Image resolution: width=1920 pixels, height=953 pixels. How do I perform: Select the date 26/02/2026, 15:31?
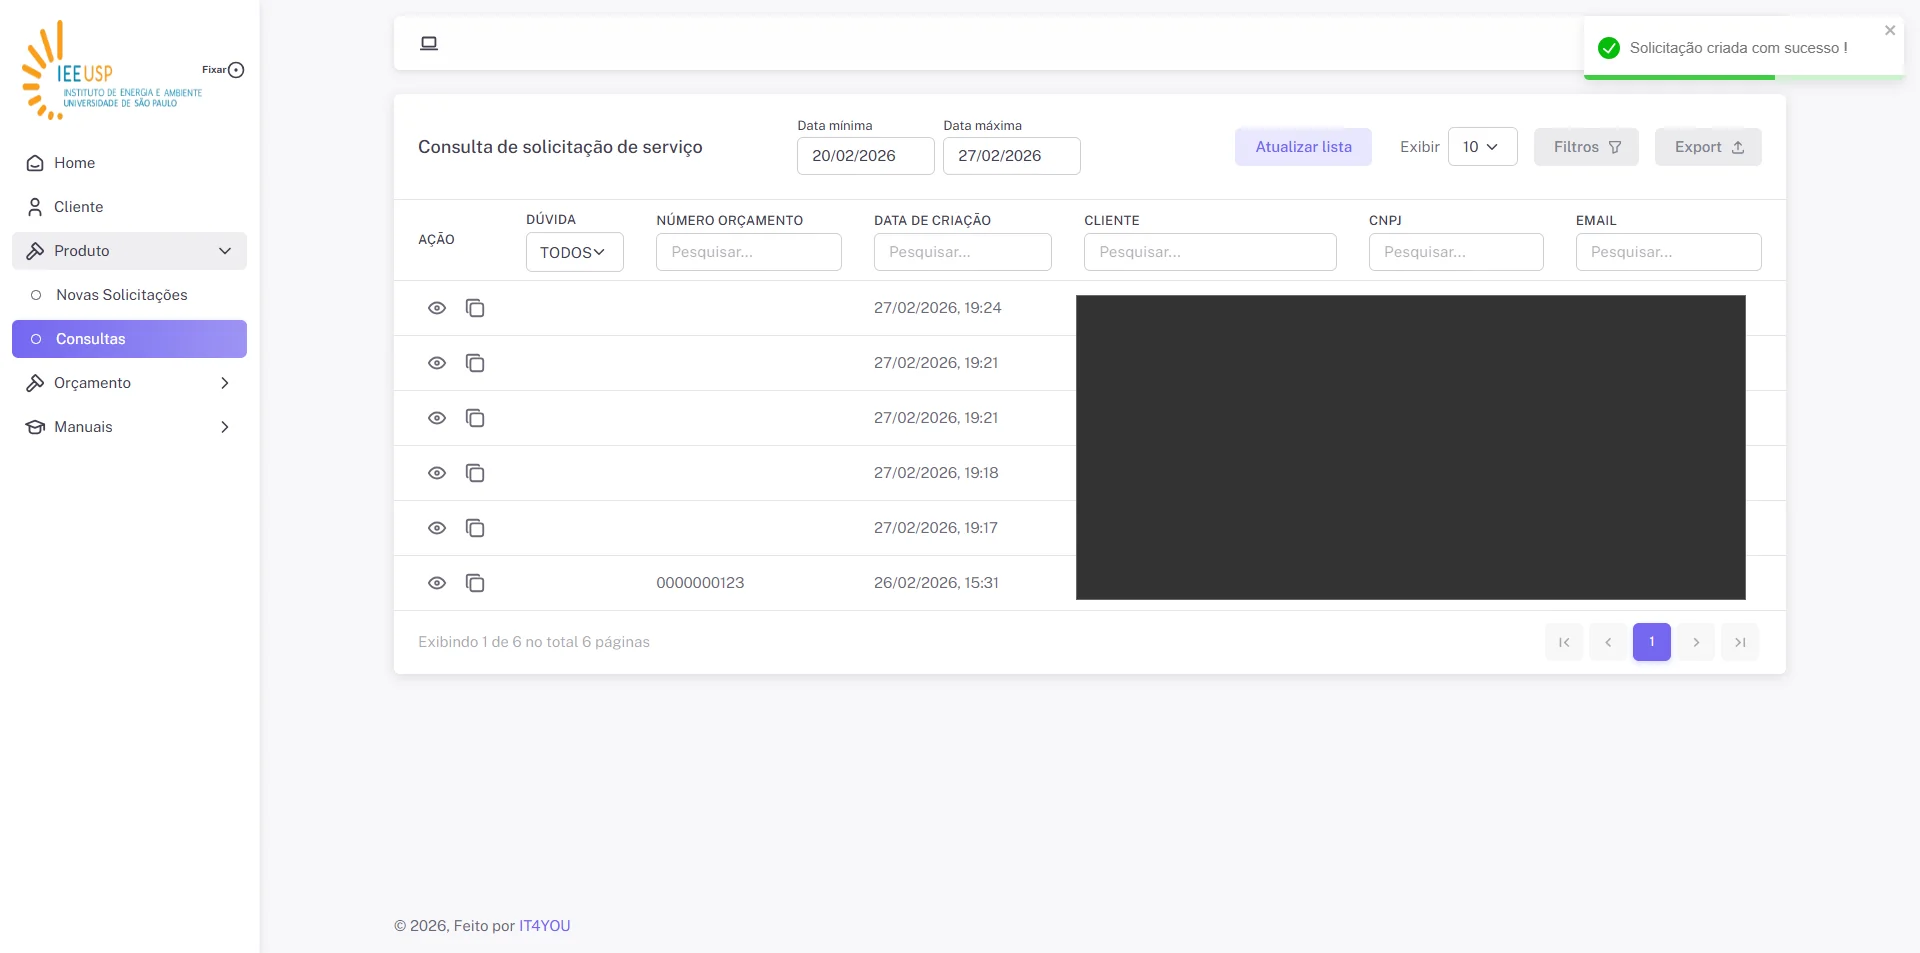pyautogui.click(x=936, y=583)
